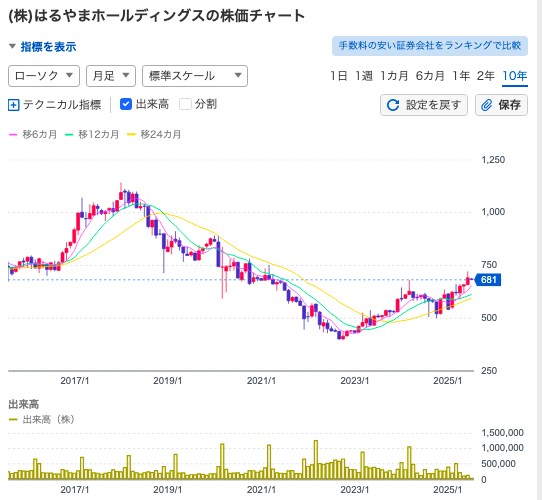Open the 手数料の安い証券会社 ranking link
Image resolution: width=542 pixels, height=500 pixels.
430,46
